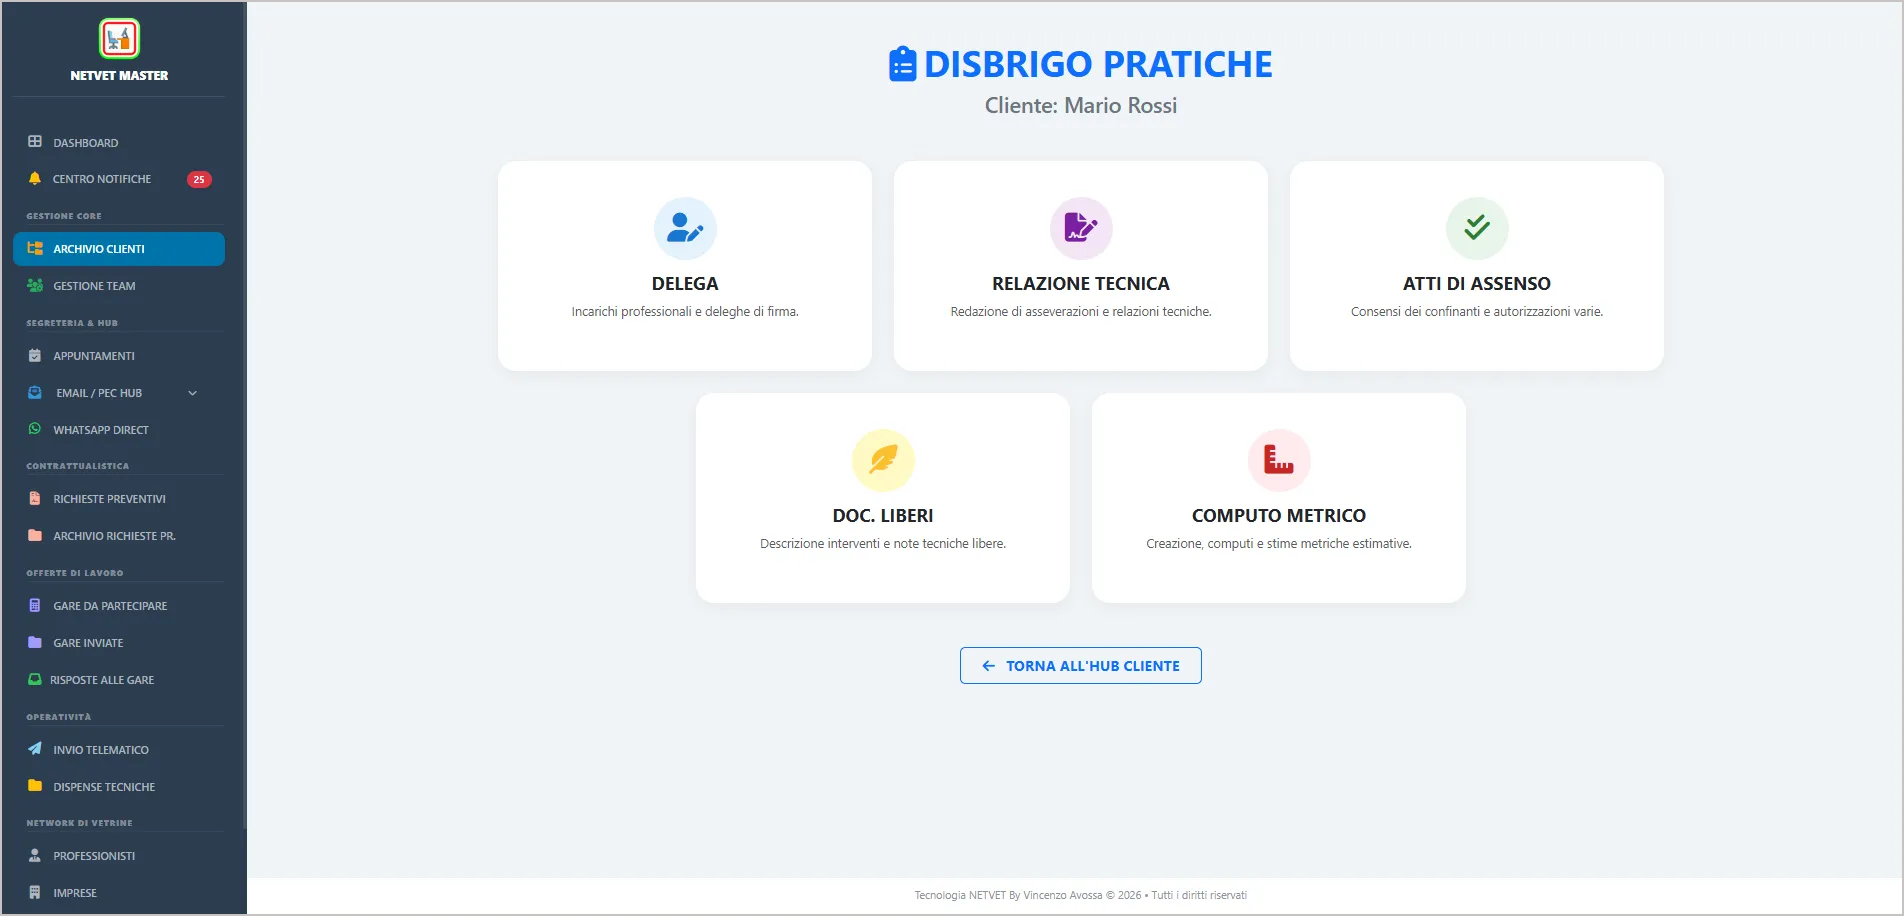Click the Imprese building icon

[x=35, y=892]
